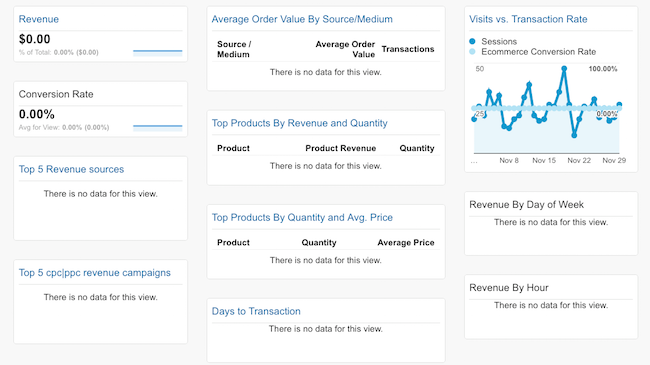The image size is (650, 365).
Task: Click the Conversion Rate sparkline graph
Action: pos(158,128)
